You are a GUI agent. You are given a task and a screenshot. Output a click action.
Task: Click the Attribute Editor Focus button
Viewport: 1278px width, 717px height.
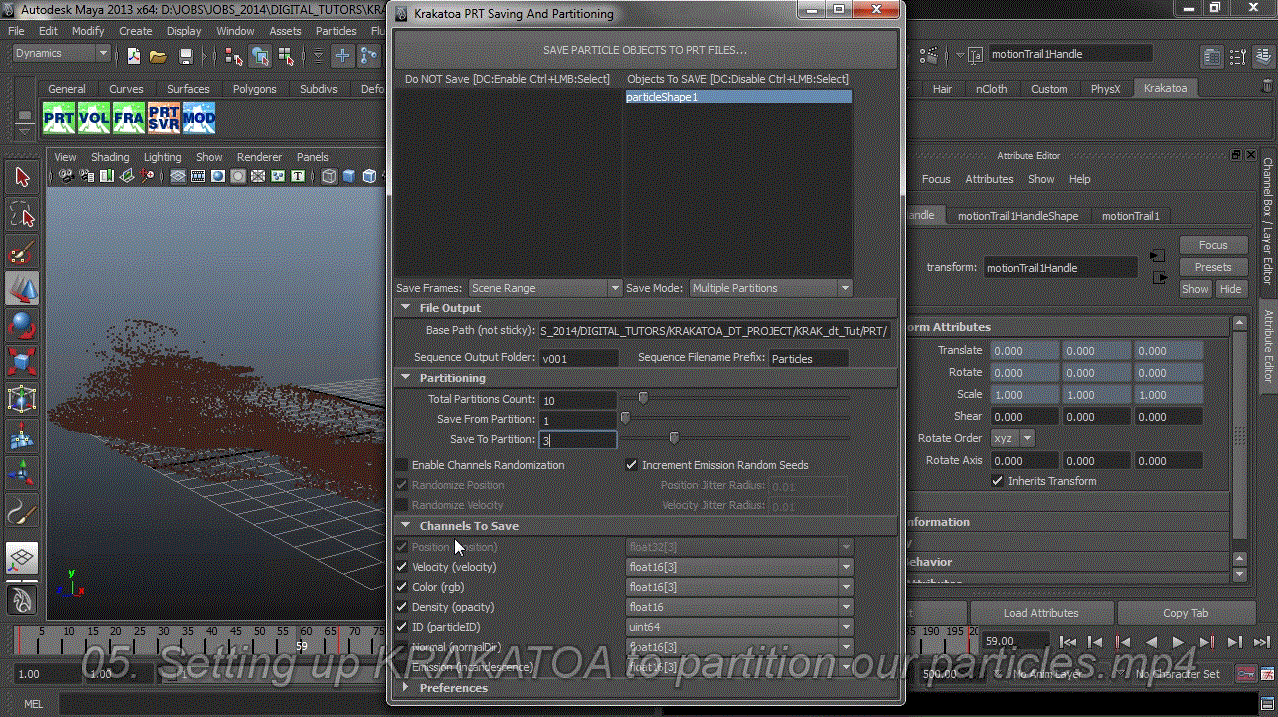pyautogui.click(x=1213, y=245)
